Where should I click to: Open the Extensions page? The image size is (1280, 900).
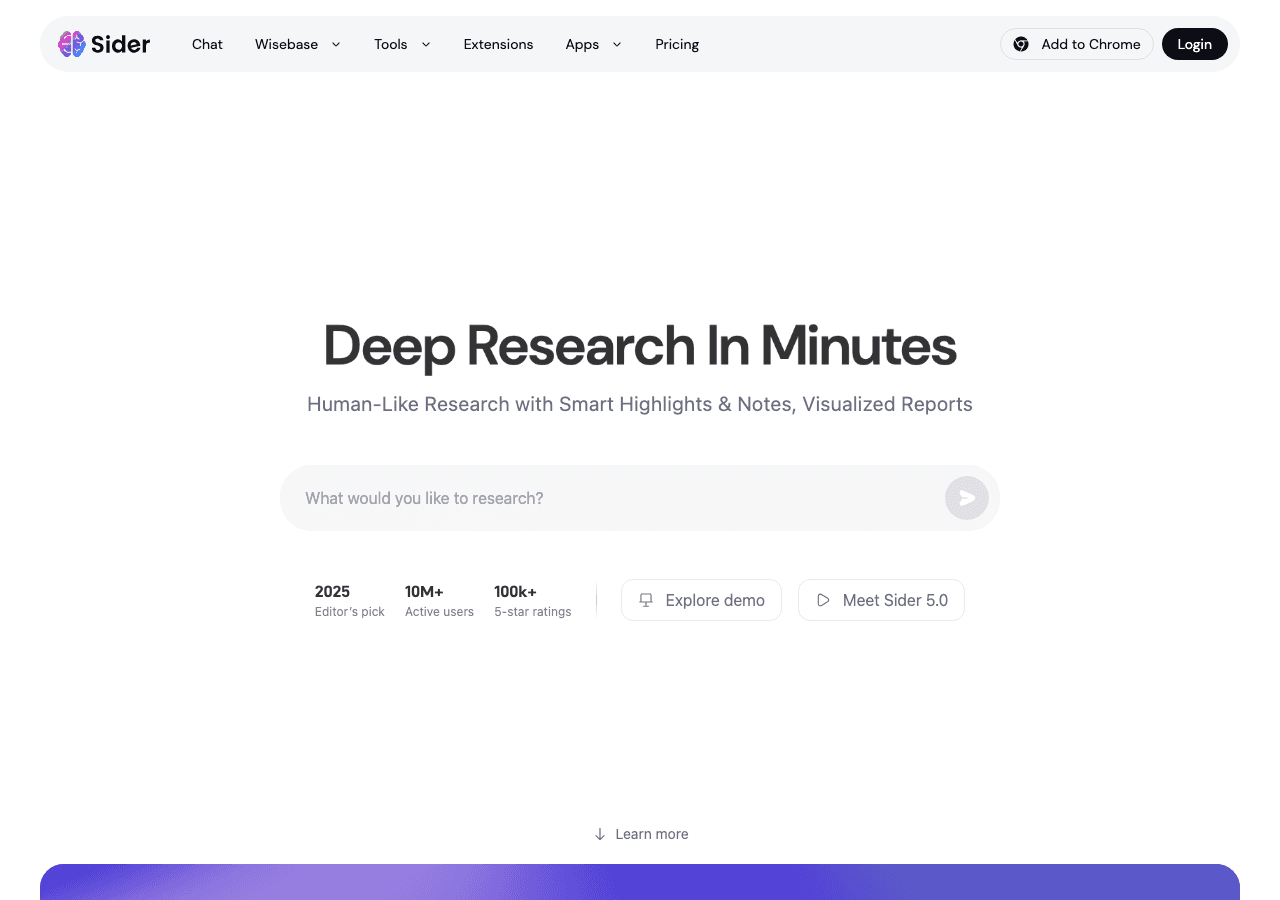pyautogui.click(x=498, y=44)
